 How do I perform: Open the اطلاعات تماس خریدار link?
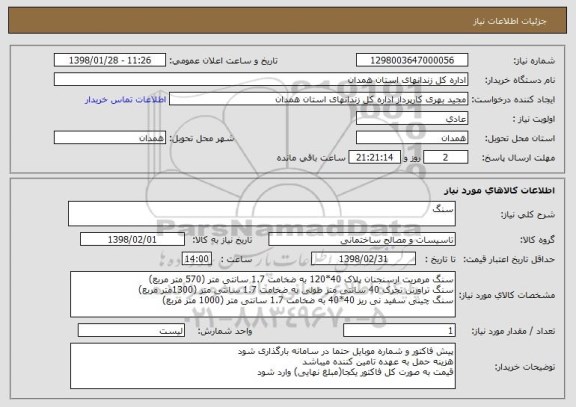click(126, 100)
